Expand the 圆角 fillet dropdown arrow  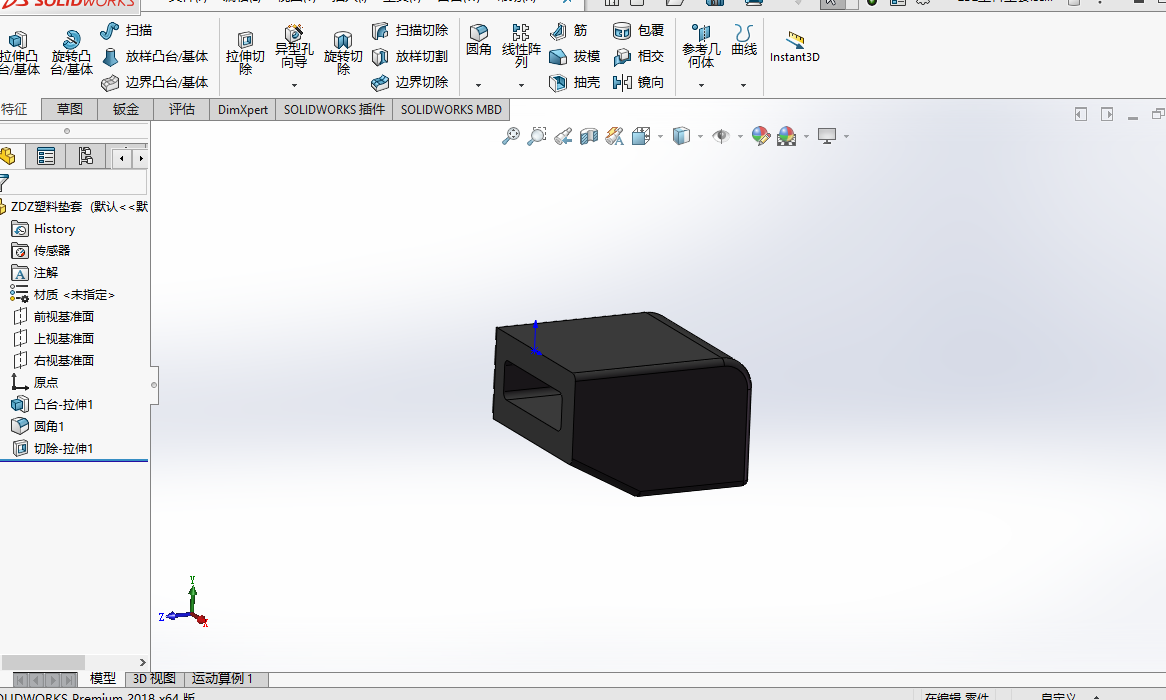point(479,85)
